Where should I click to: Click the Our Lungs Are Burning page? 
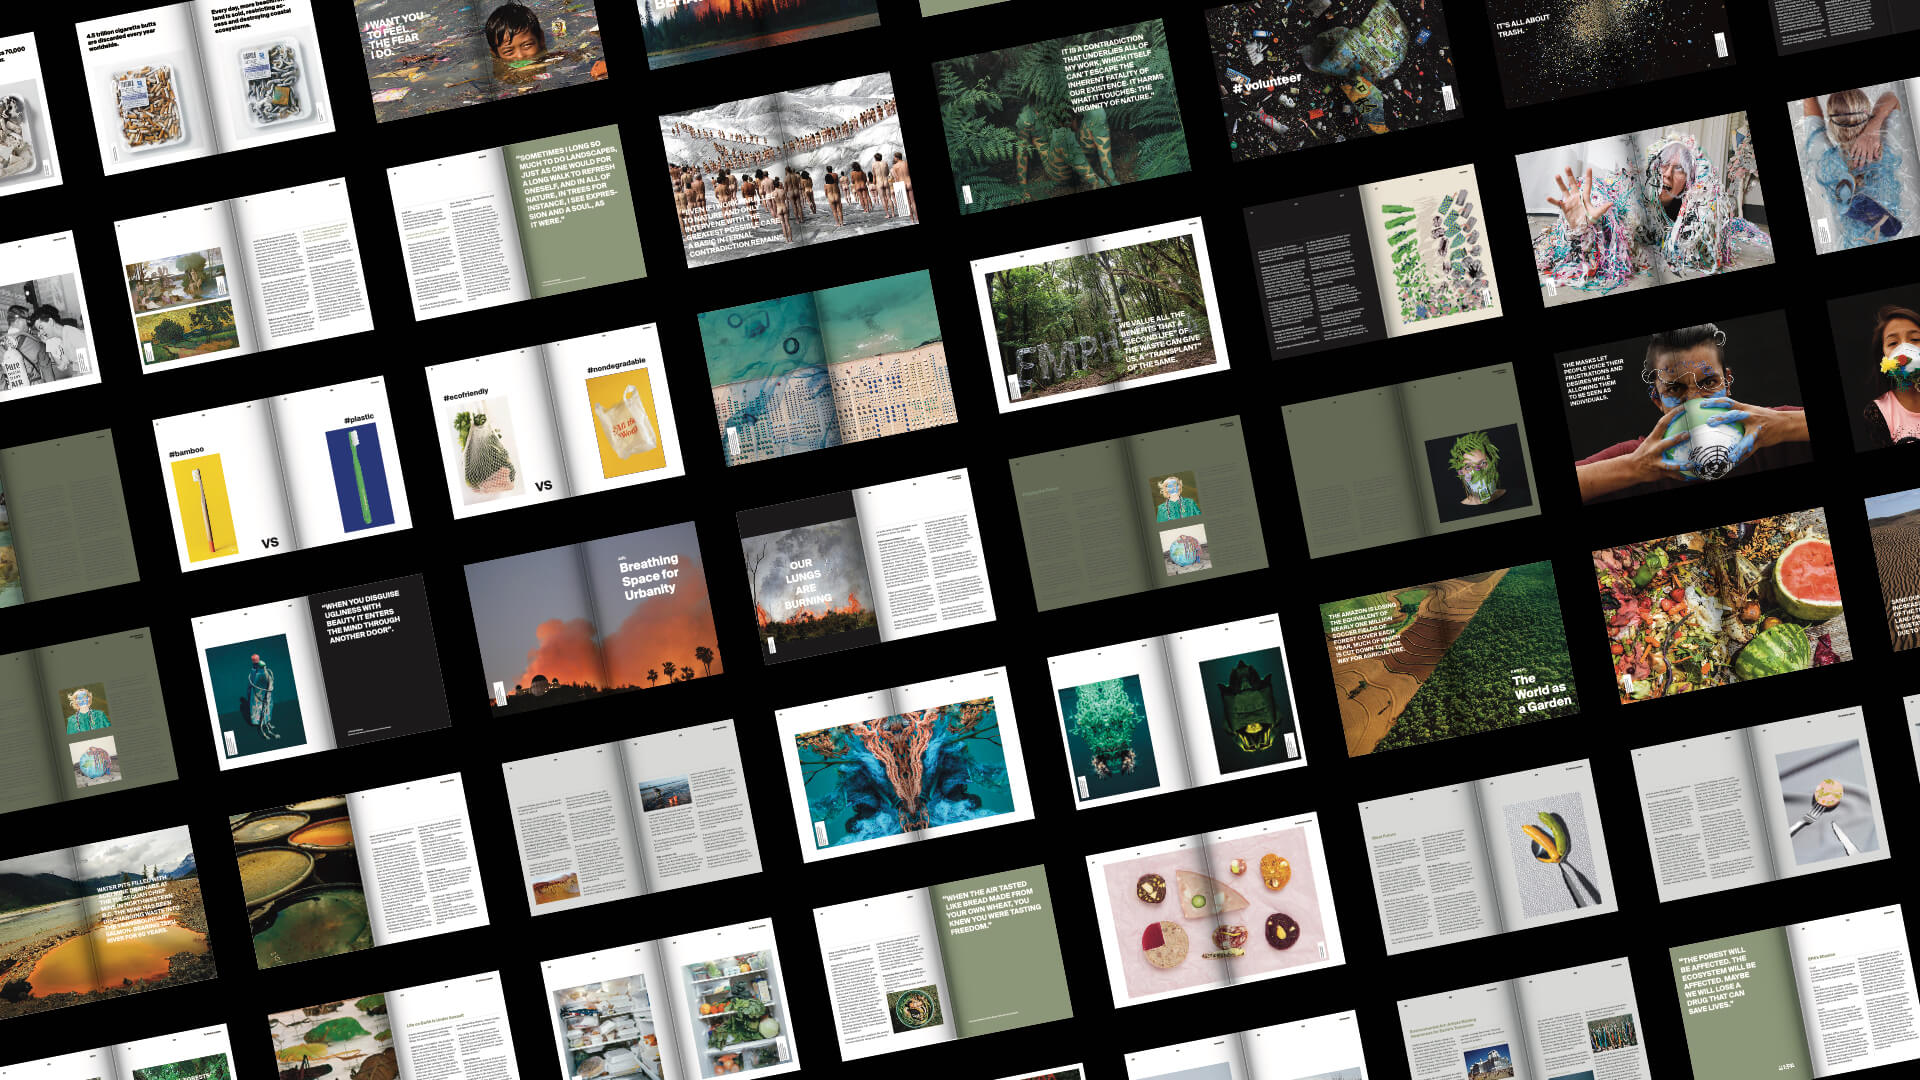[x=807, y=585]
